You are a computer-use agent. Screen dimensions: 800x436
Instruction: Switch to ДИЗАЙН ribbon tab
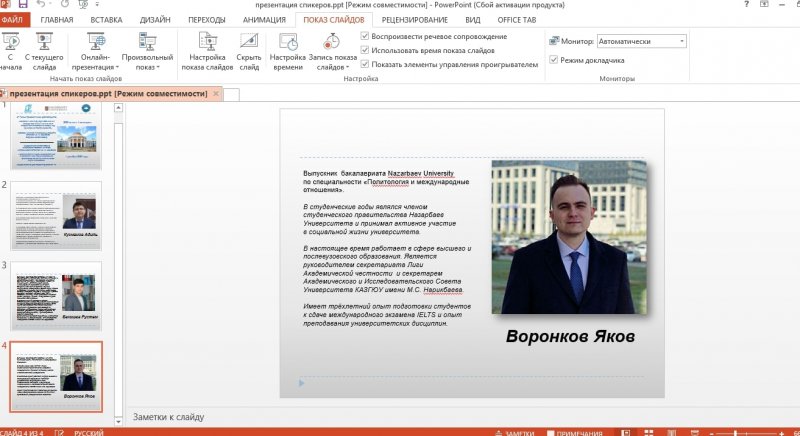tap(155, 20)
